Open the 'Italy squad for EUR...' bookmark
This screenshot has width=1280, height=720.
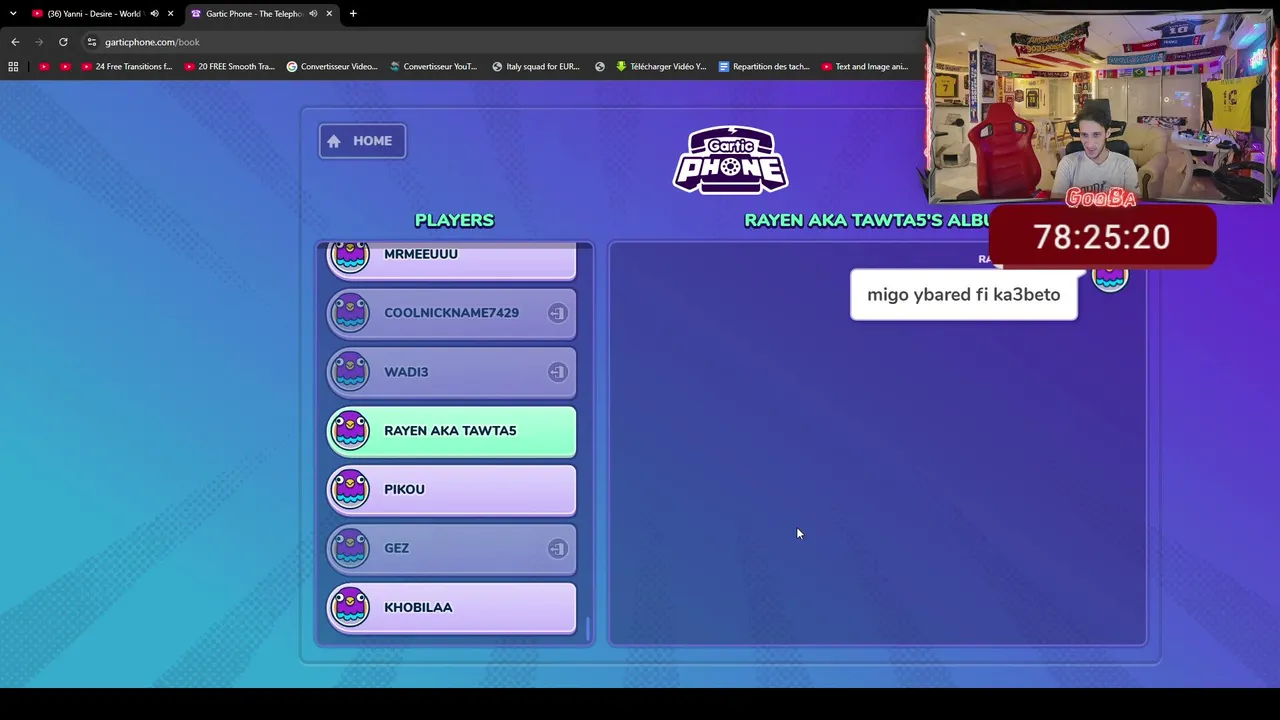click(x=536, y=67)
